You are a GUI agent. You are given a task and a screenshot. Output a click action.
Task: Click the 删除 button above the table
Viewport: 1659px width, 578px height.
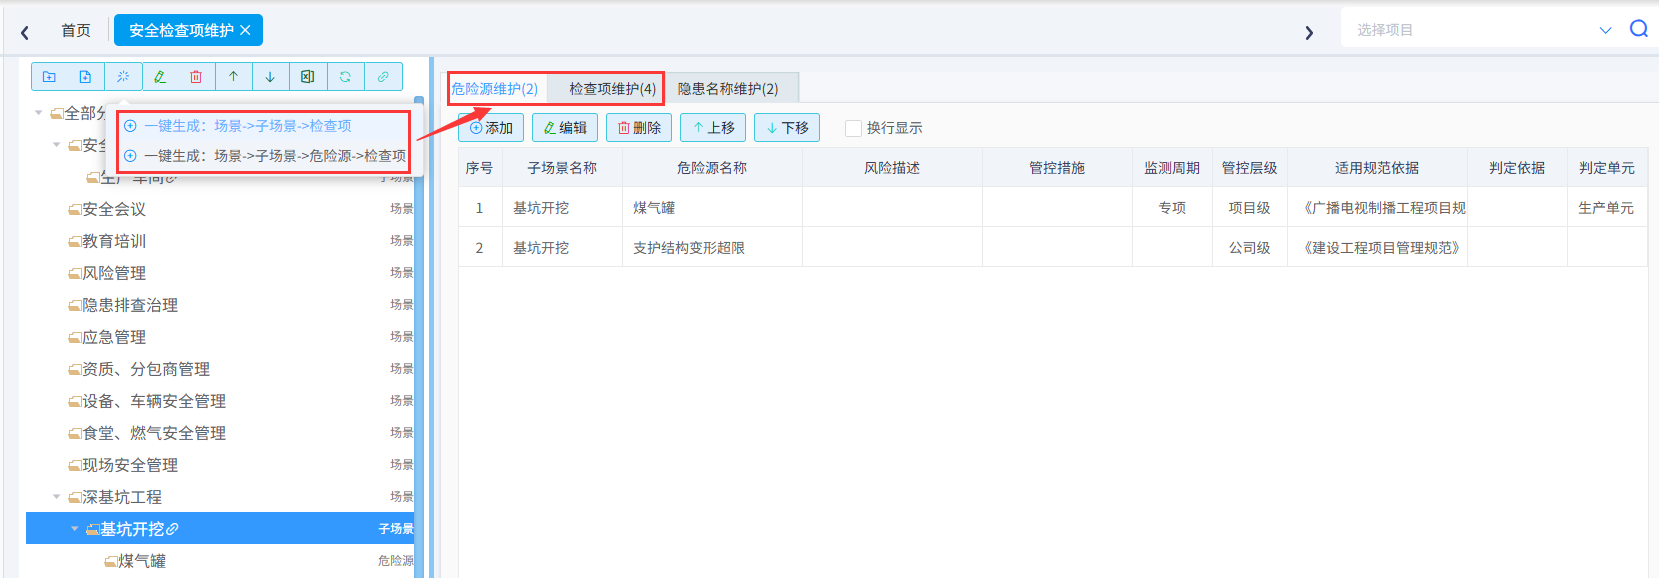tap(639, 128)
